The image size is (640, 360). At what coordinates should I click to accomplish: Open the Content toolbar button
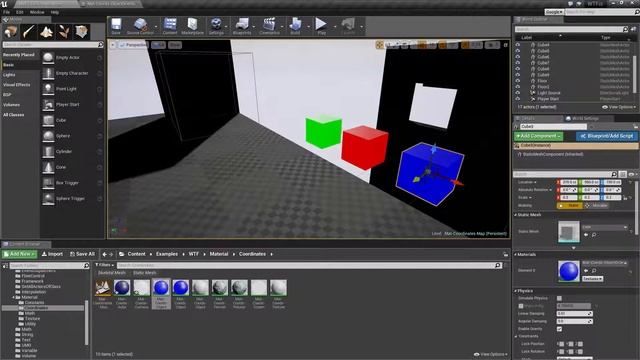[x=170, y=25]
